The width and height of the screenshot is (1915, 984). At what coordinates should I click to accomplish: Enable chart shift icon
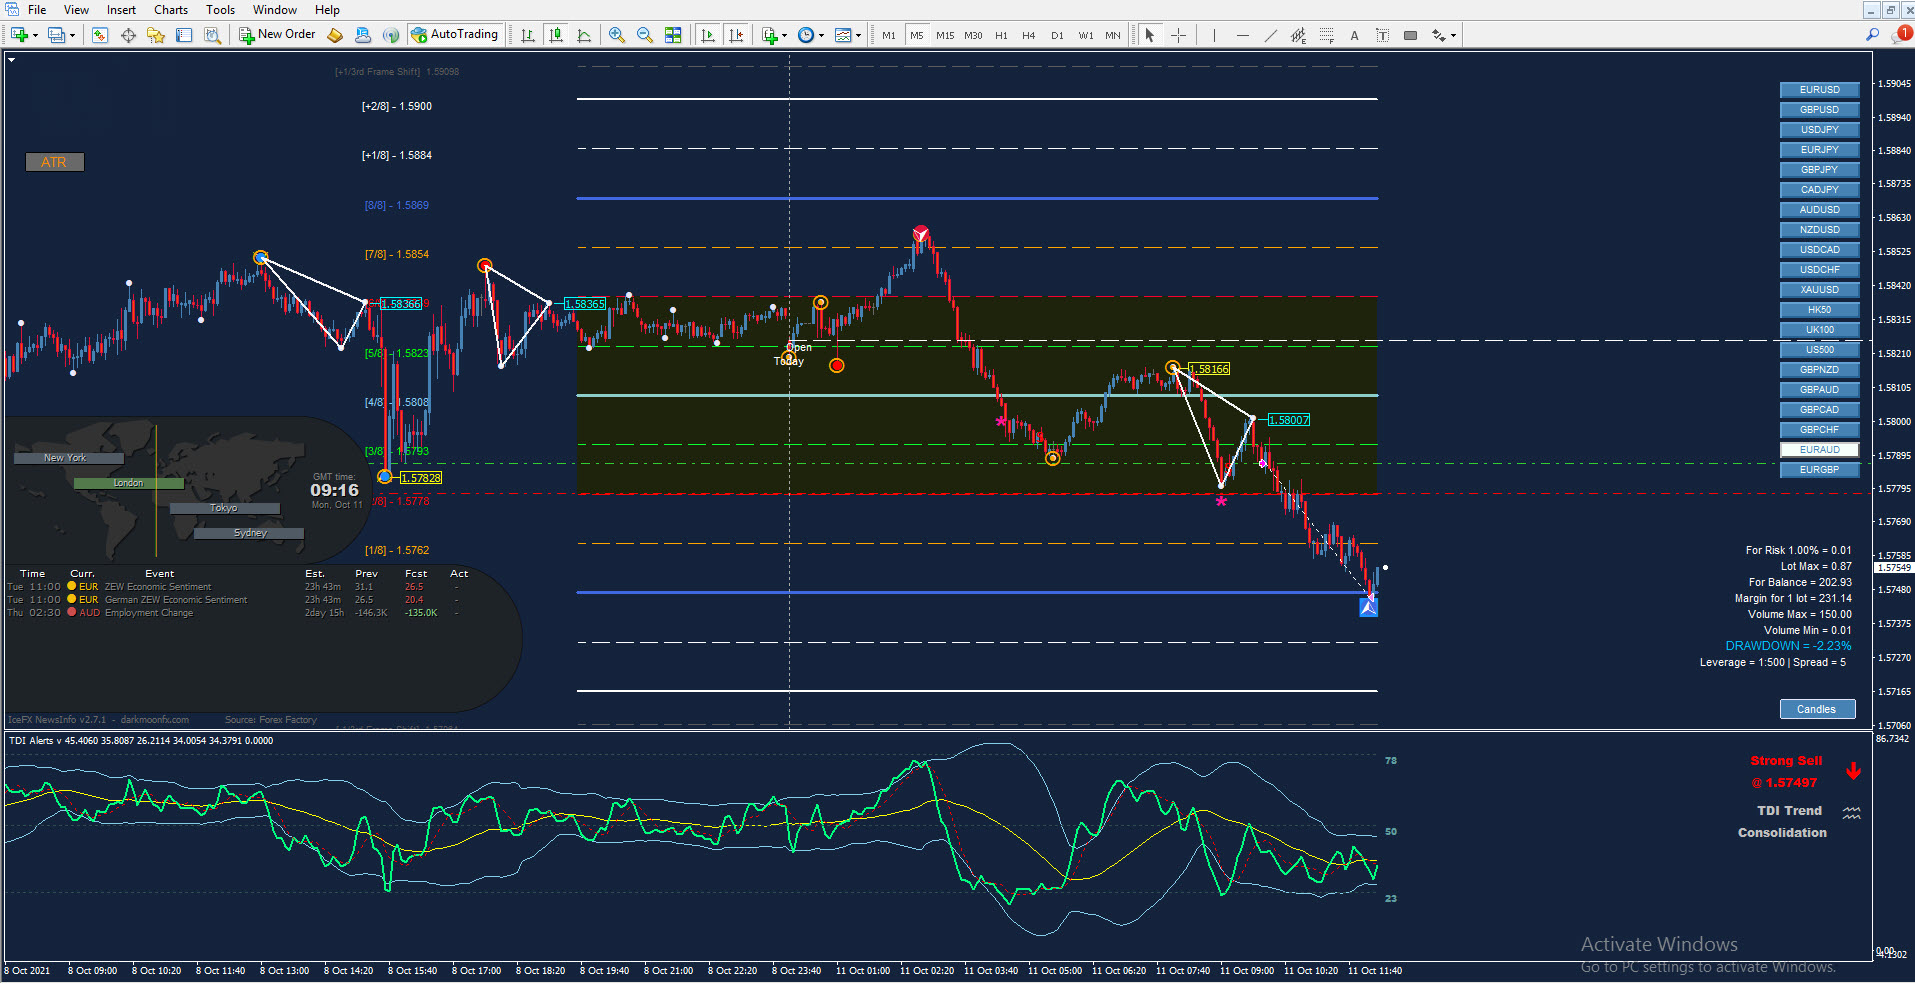click(x=736, y=35)
